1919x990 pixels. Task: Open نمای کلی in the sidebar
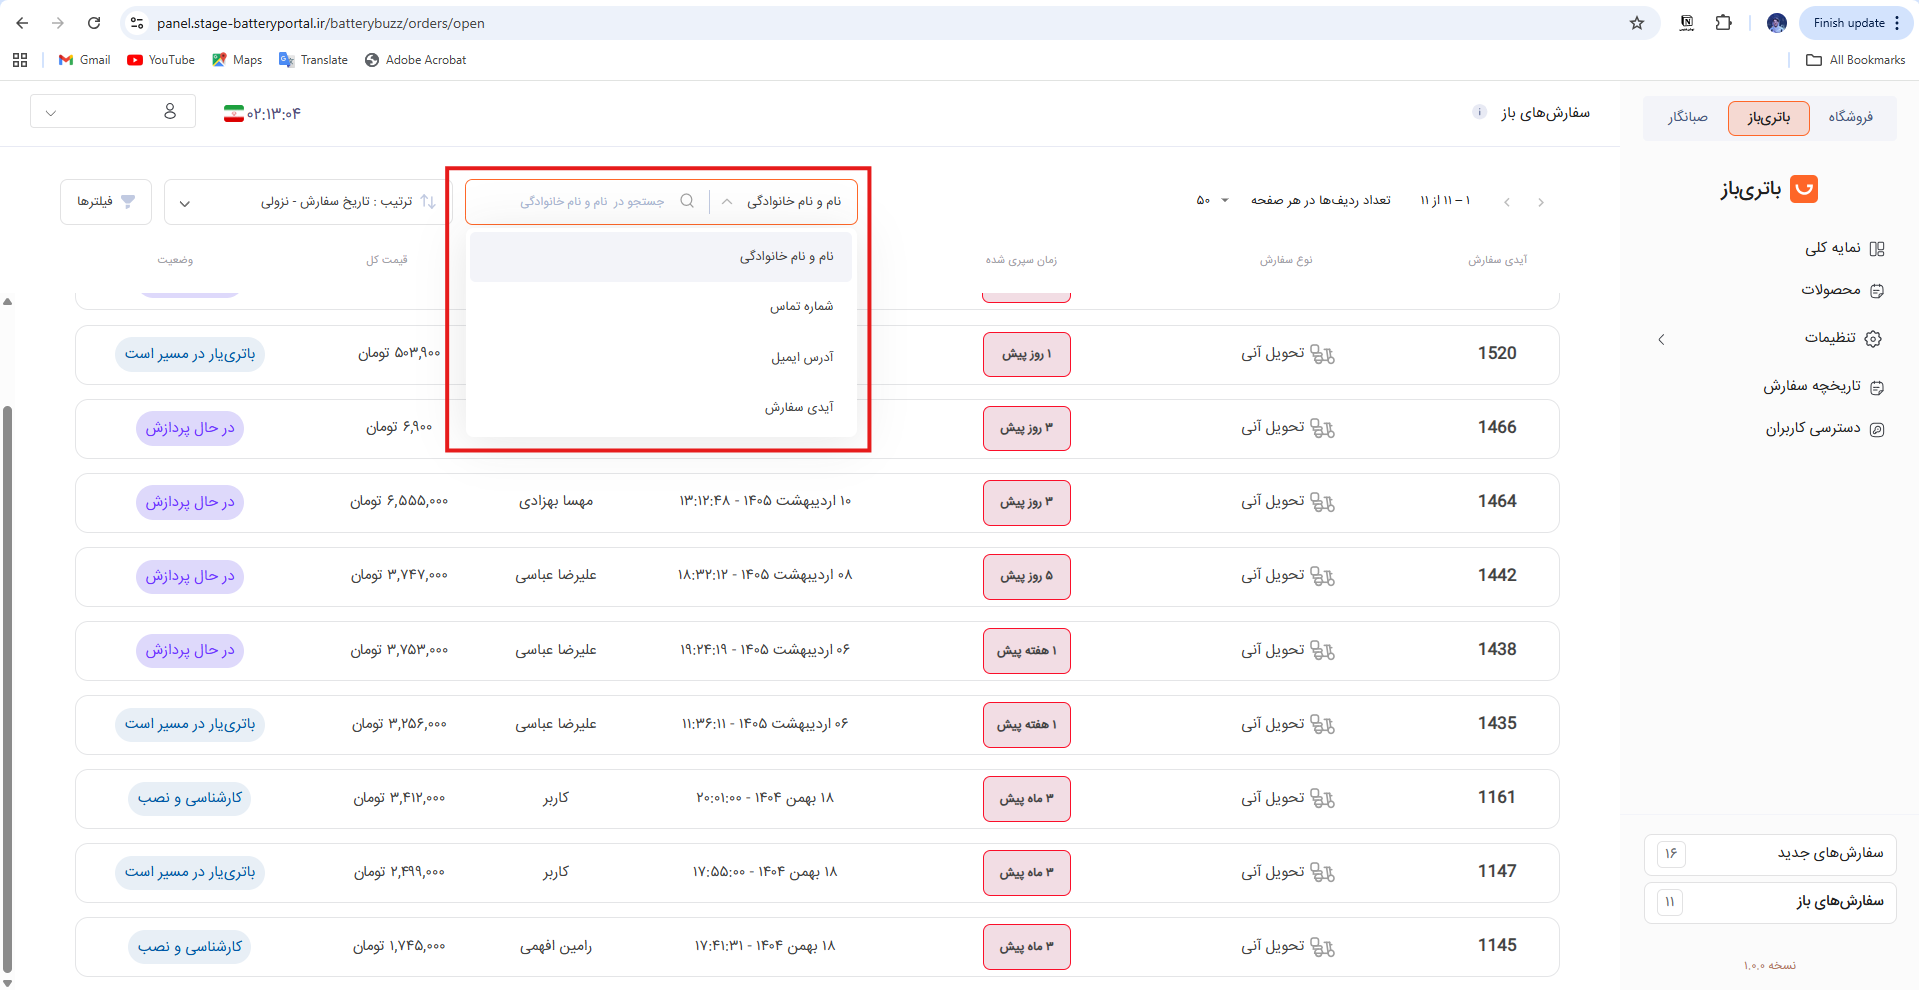[1845, 248]
